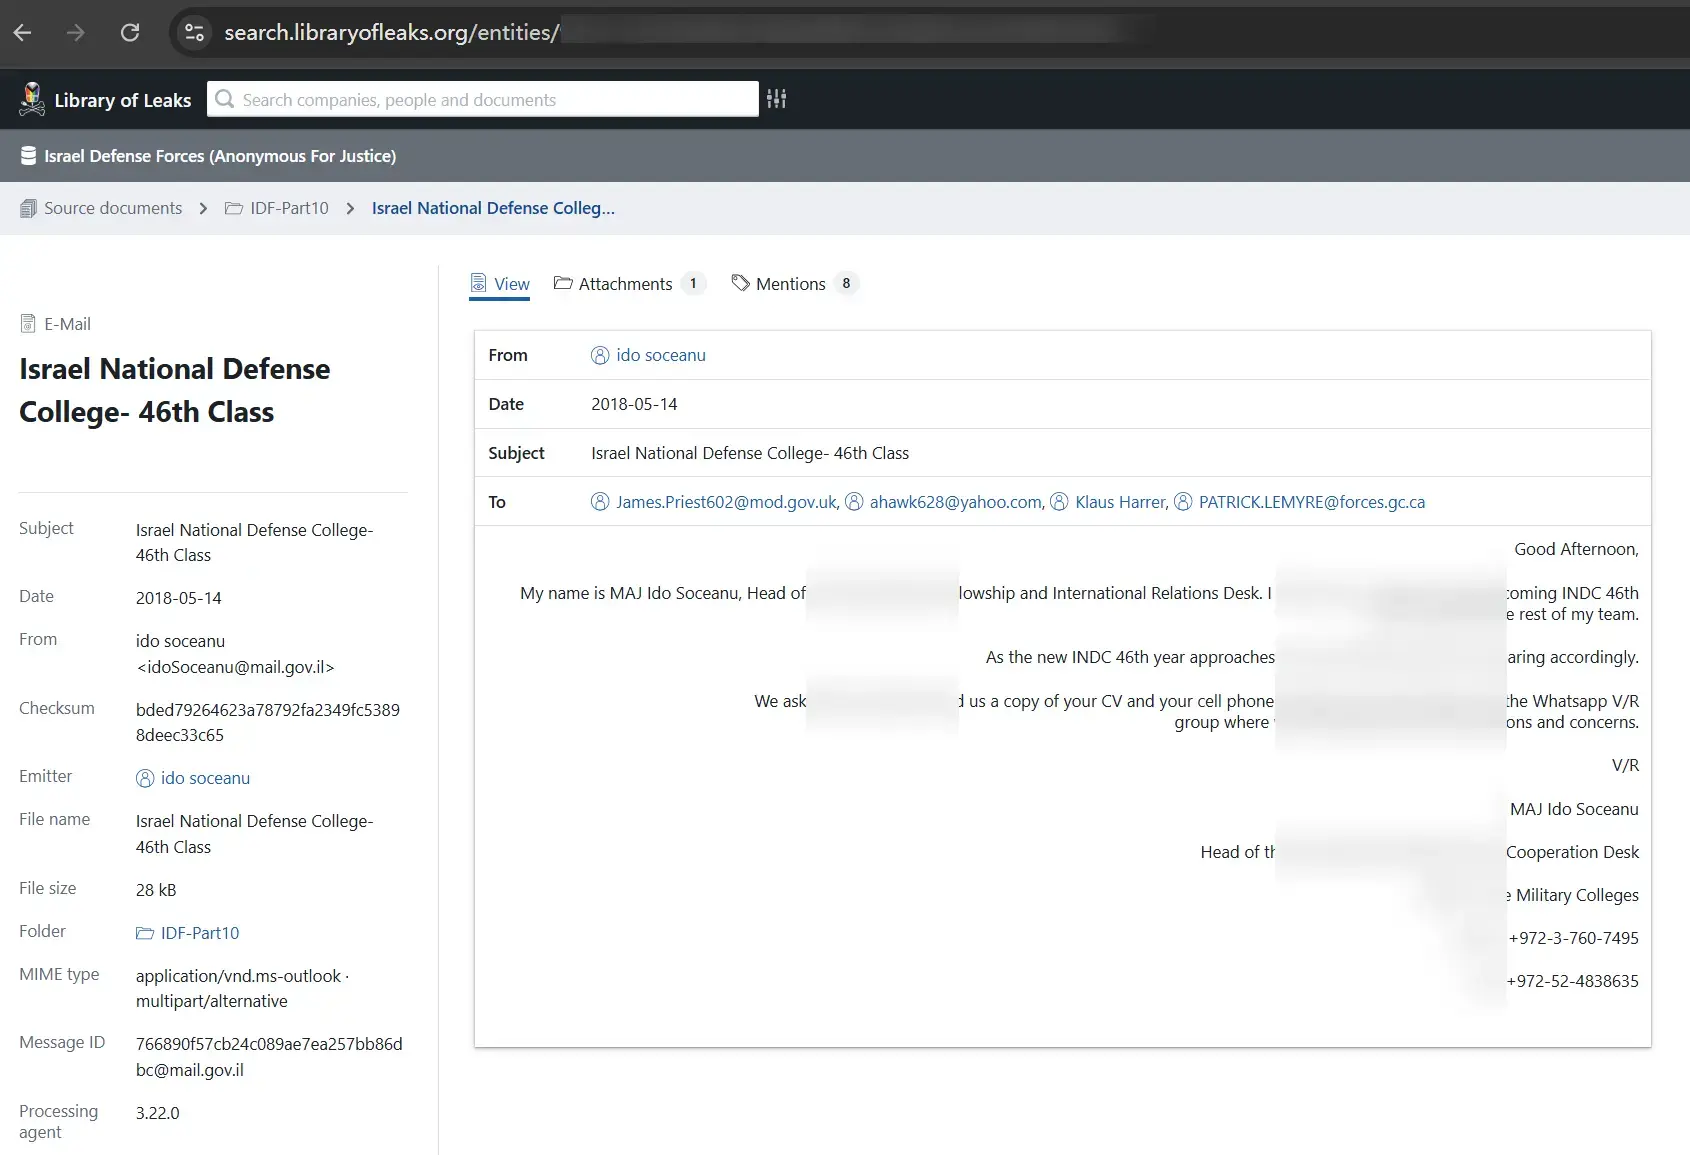Open Israel National Defense Colleg... breadcrumb
The height and width of the screenshot is (1155, 1690).
(x=493, y=208)
